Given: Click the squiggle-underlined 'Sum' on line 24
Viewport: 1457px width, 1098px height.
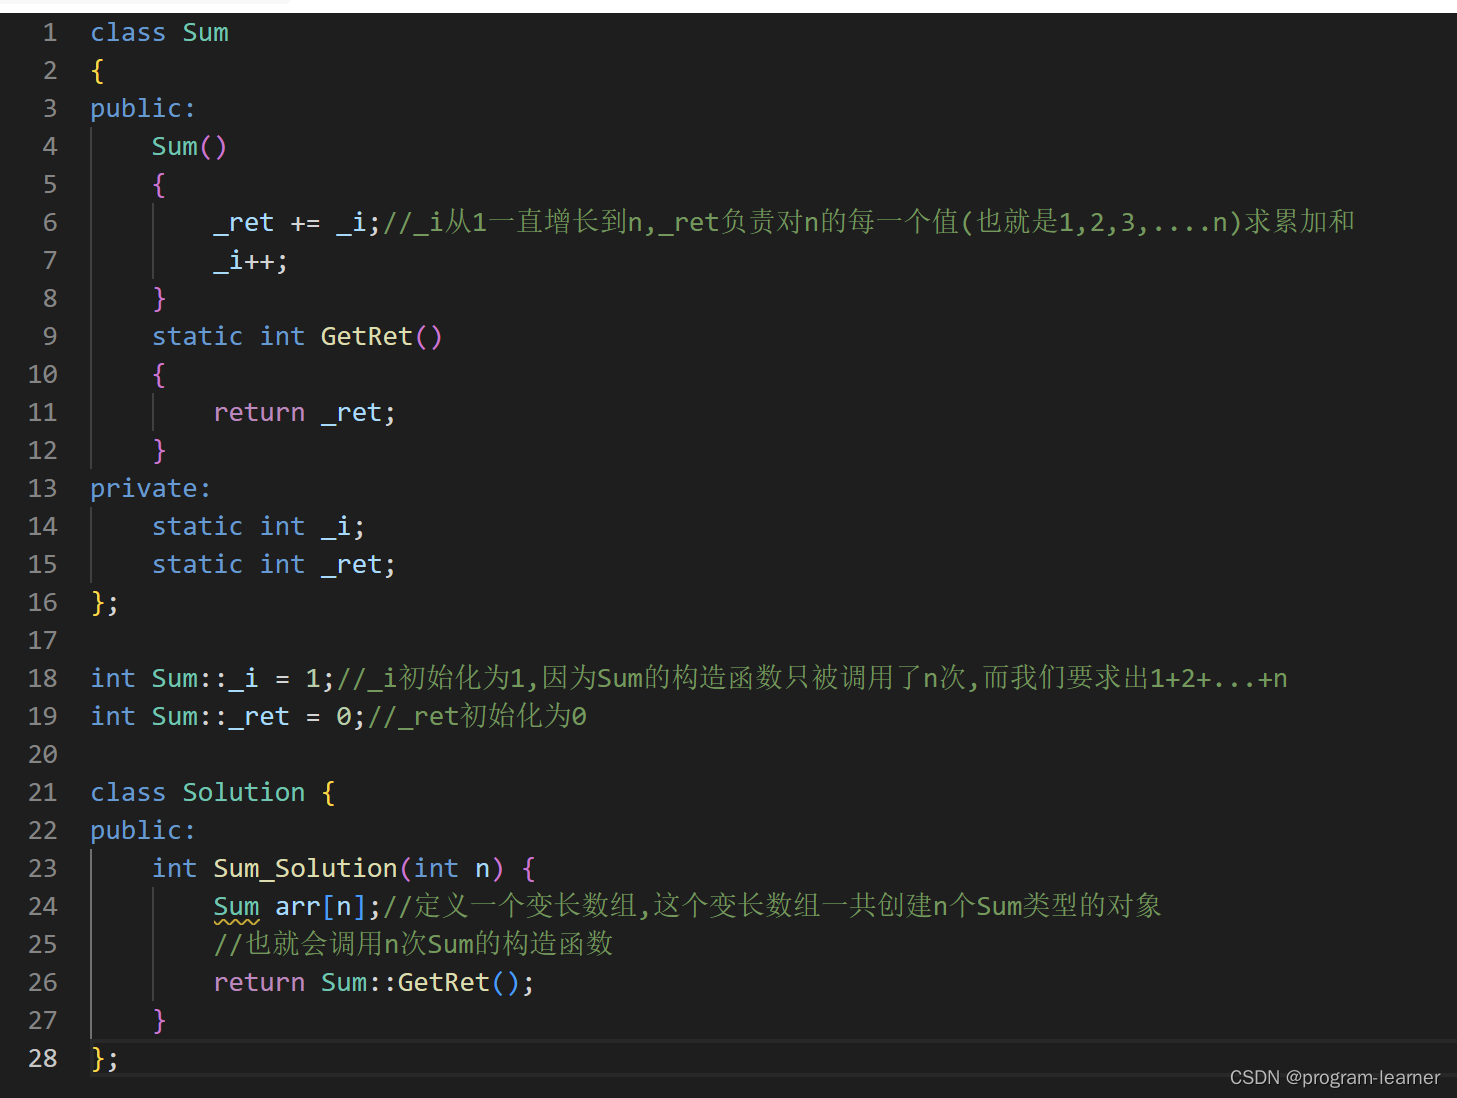Looking at the screenshot, I should click(x=236, y=907).
